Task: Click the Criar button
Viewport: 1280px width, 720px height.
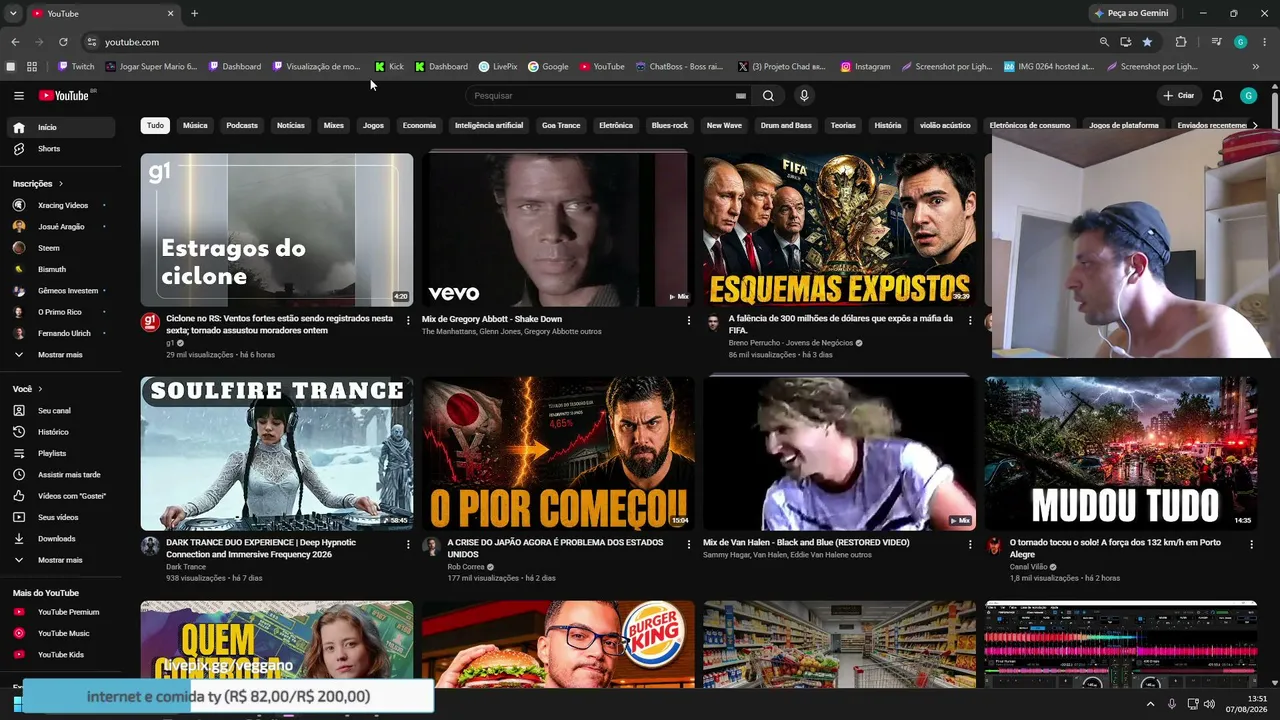Action: [1179, 96]
